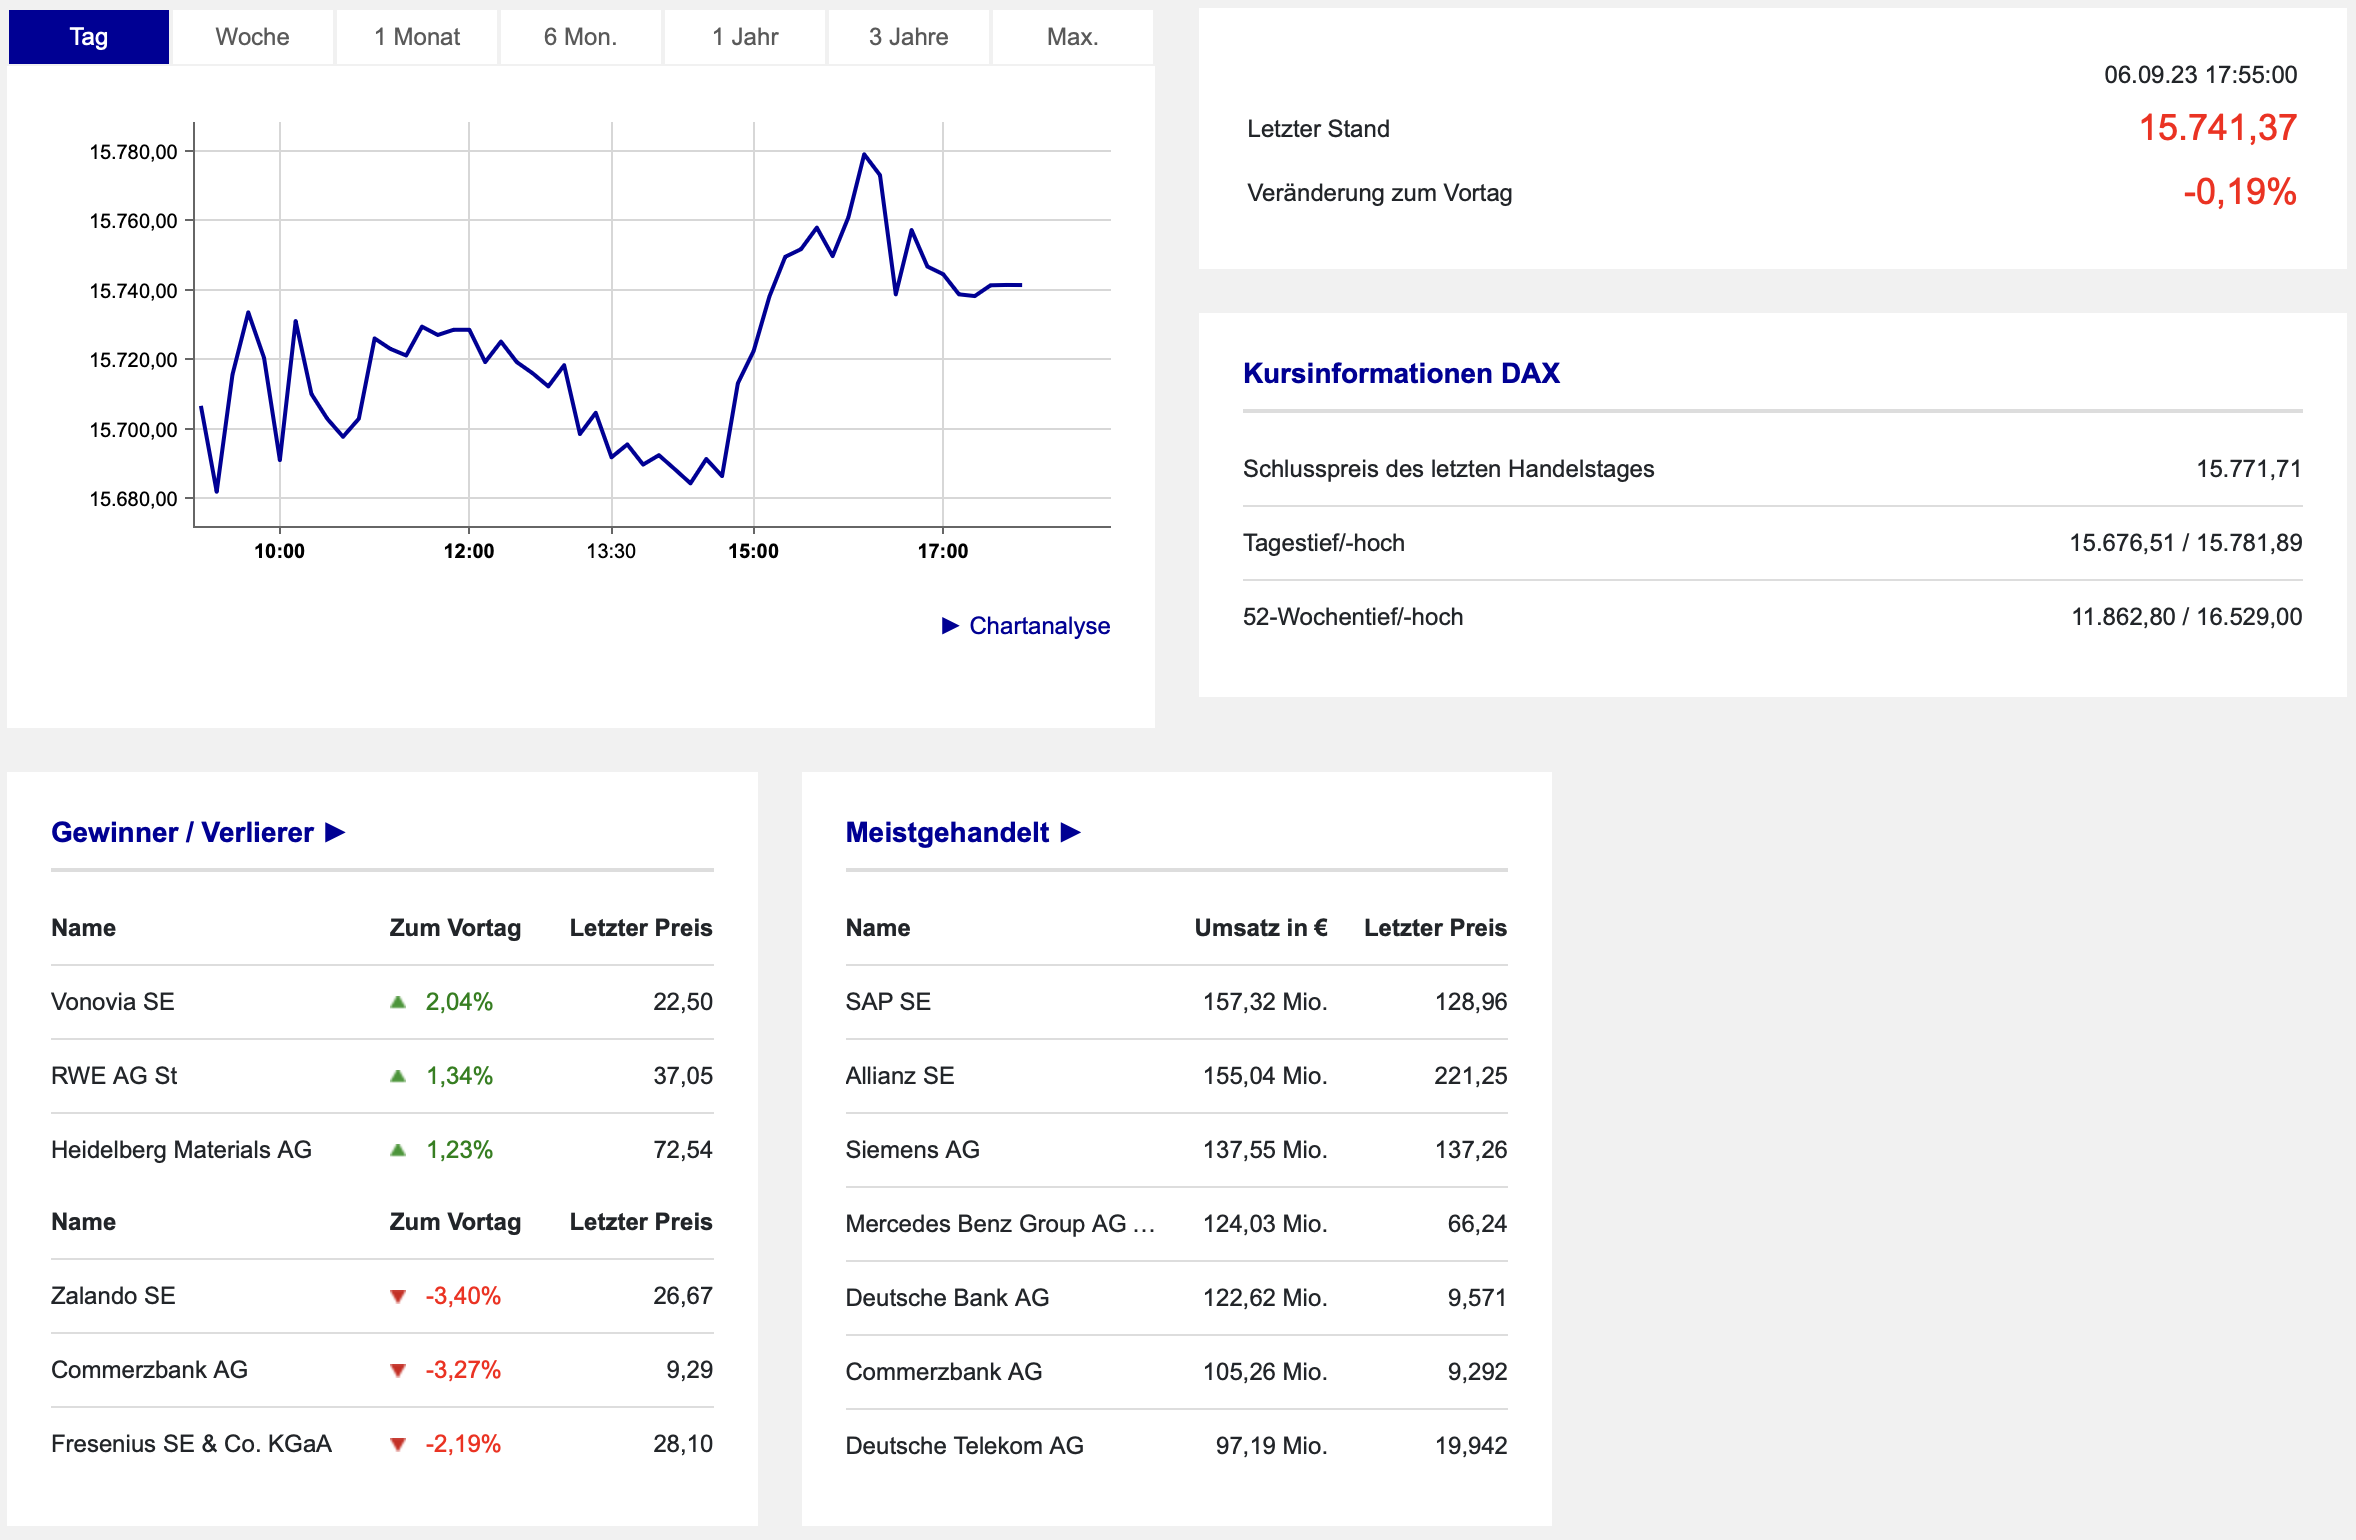Switch chart to Woche view
This screenshot has height=1540, width=2356.
click(x=252, y=37)
